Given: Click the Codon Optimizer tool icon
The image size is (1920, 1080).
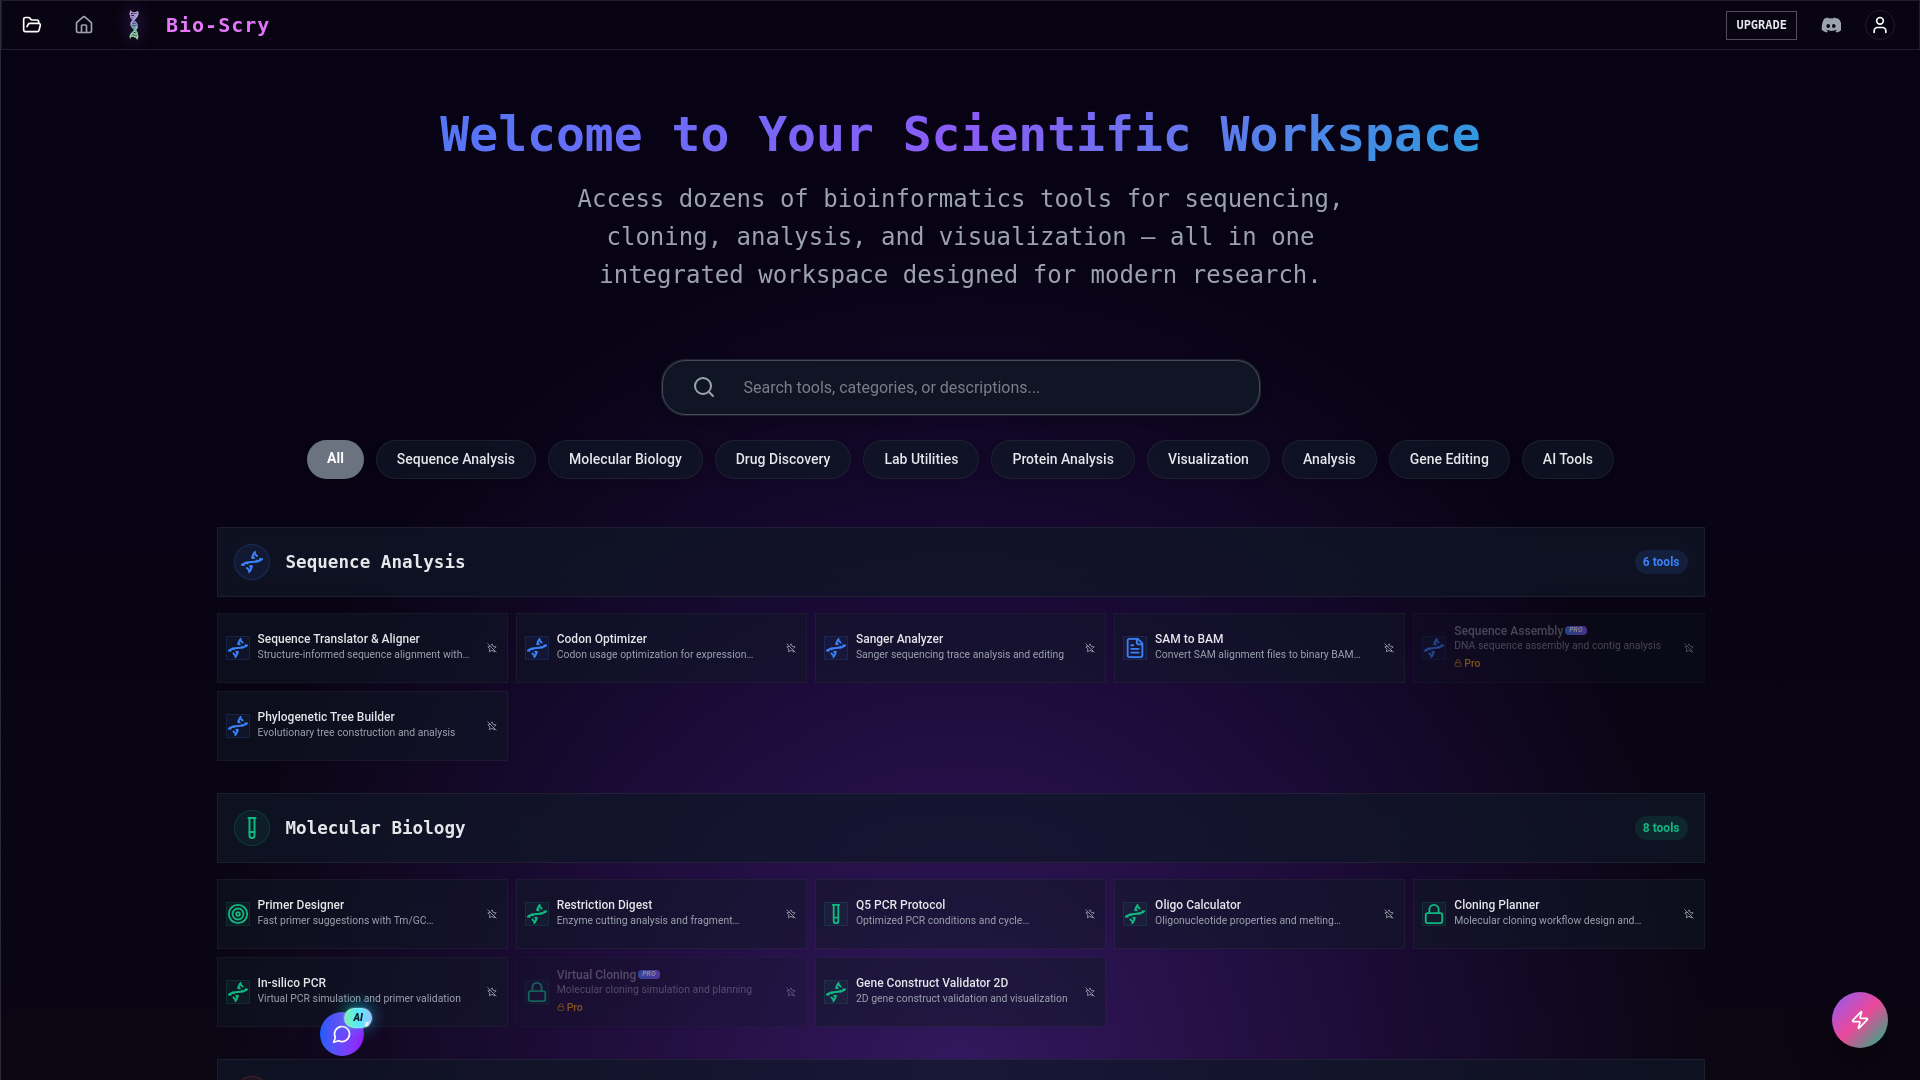Looking at the screenshot, I should click(x=537, y=648).
